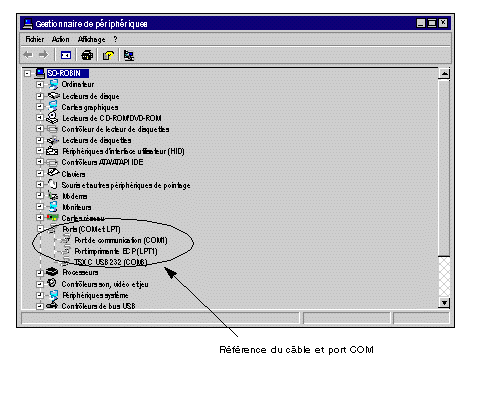Viewport: 478px width, 396px height.
Task: Expand the Contrôleurs de bus USB node
Action: (x=40, y=306)
